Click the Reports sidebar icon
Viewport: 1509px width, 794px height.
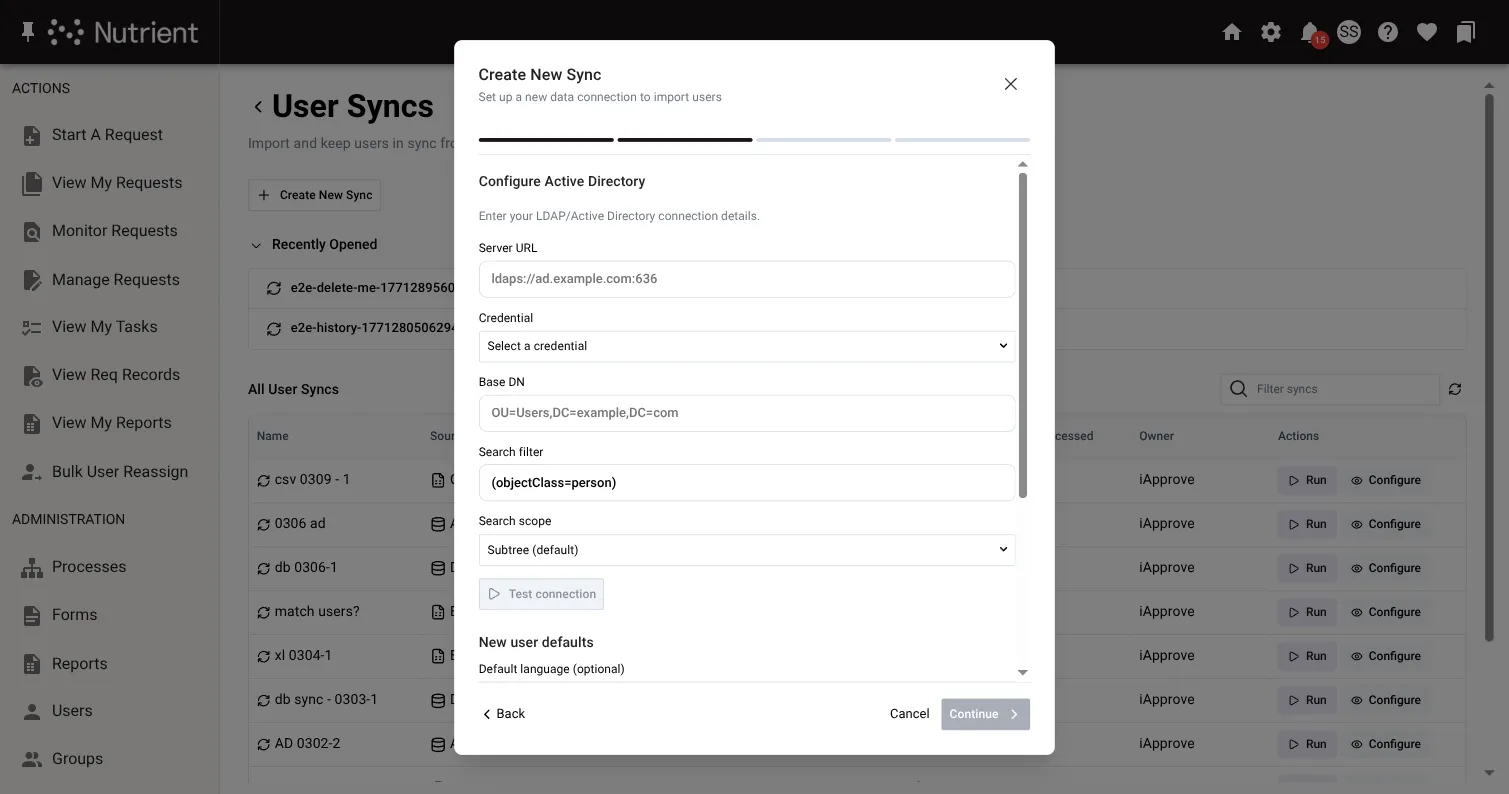32,664
